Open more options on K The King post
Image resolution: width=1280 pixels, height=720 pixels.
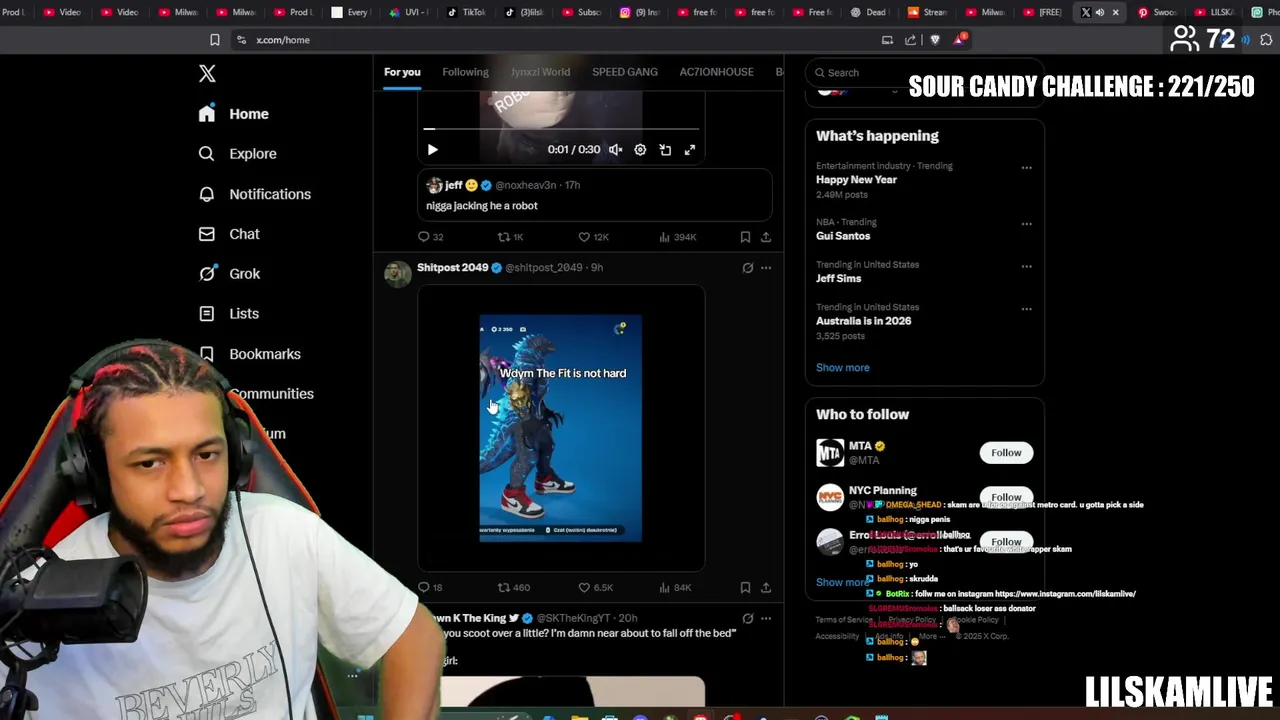766,619
